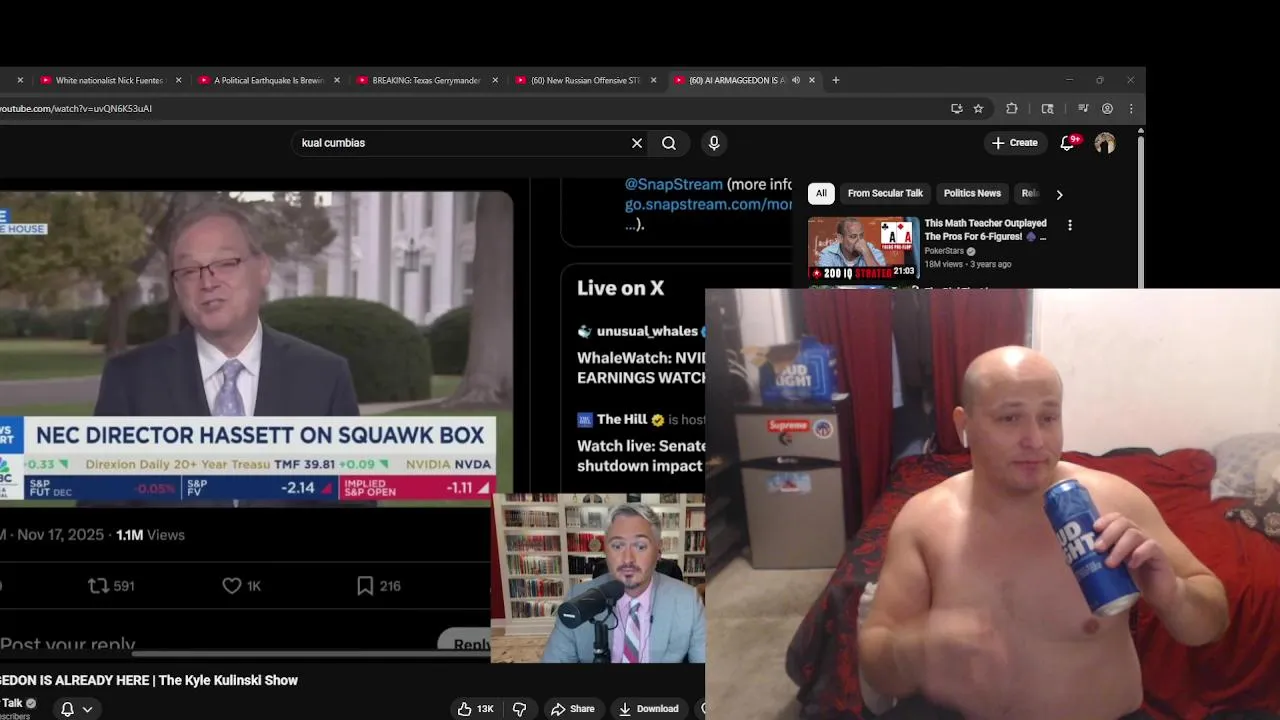The width and height of the screenshot is (1280, 720).
Task: Open the Chrome three-dot menu
Action: (x=1131, y=108)
